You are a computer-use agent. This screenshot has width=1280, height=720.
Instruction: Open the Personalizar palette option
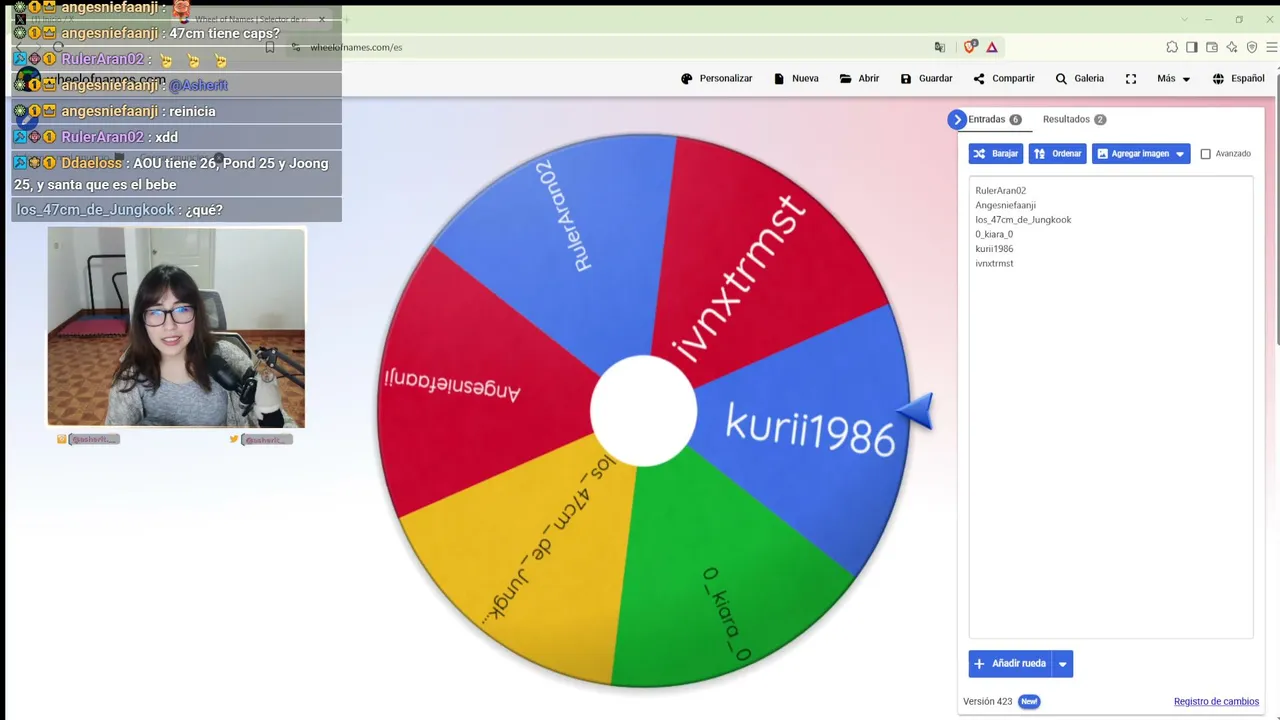tap(716, 78)
